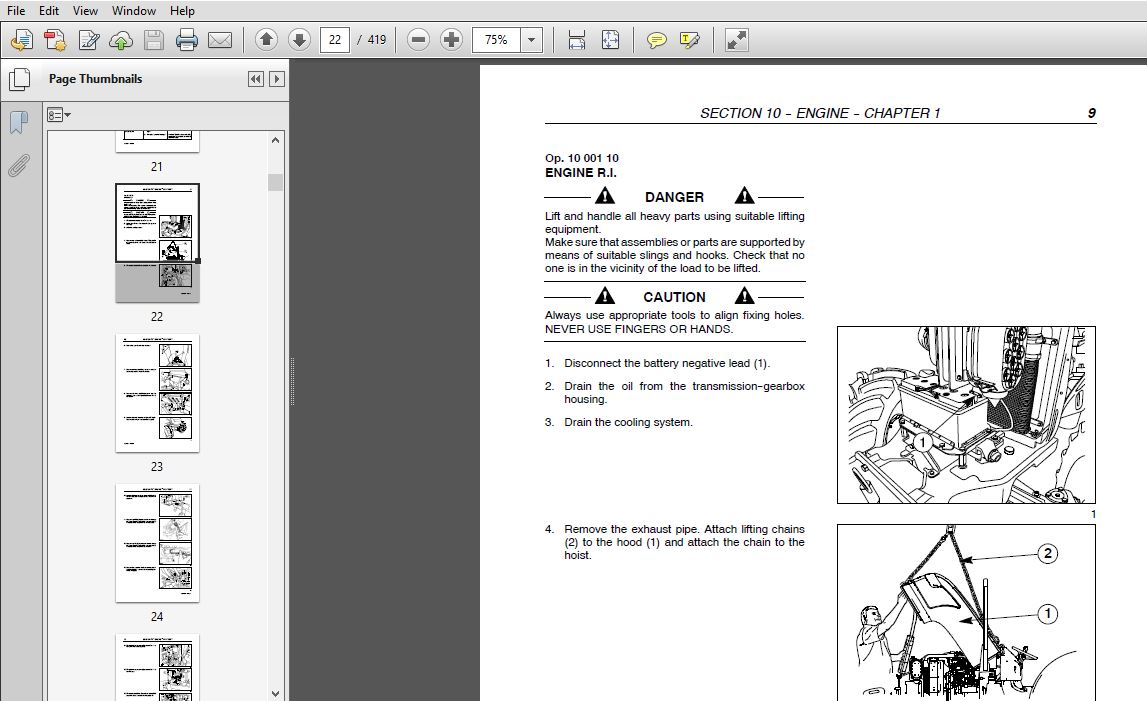Zoom out with the minus button
This screenshot has width=1147, height=701.
tap(418, 40)
